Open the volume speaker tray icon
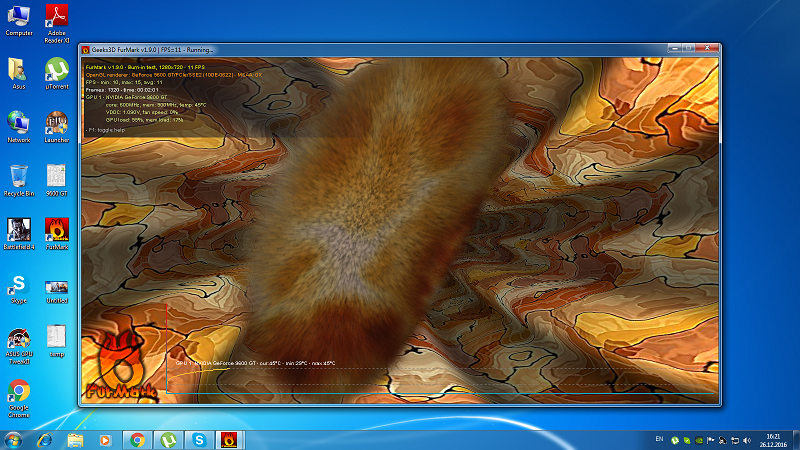The image size is (800, 450). click(x=747, y=440)
